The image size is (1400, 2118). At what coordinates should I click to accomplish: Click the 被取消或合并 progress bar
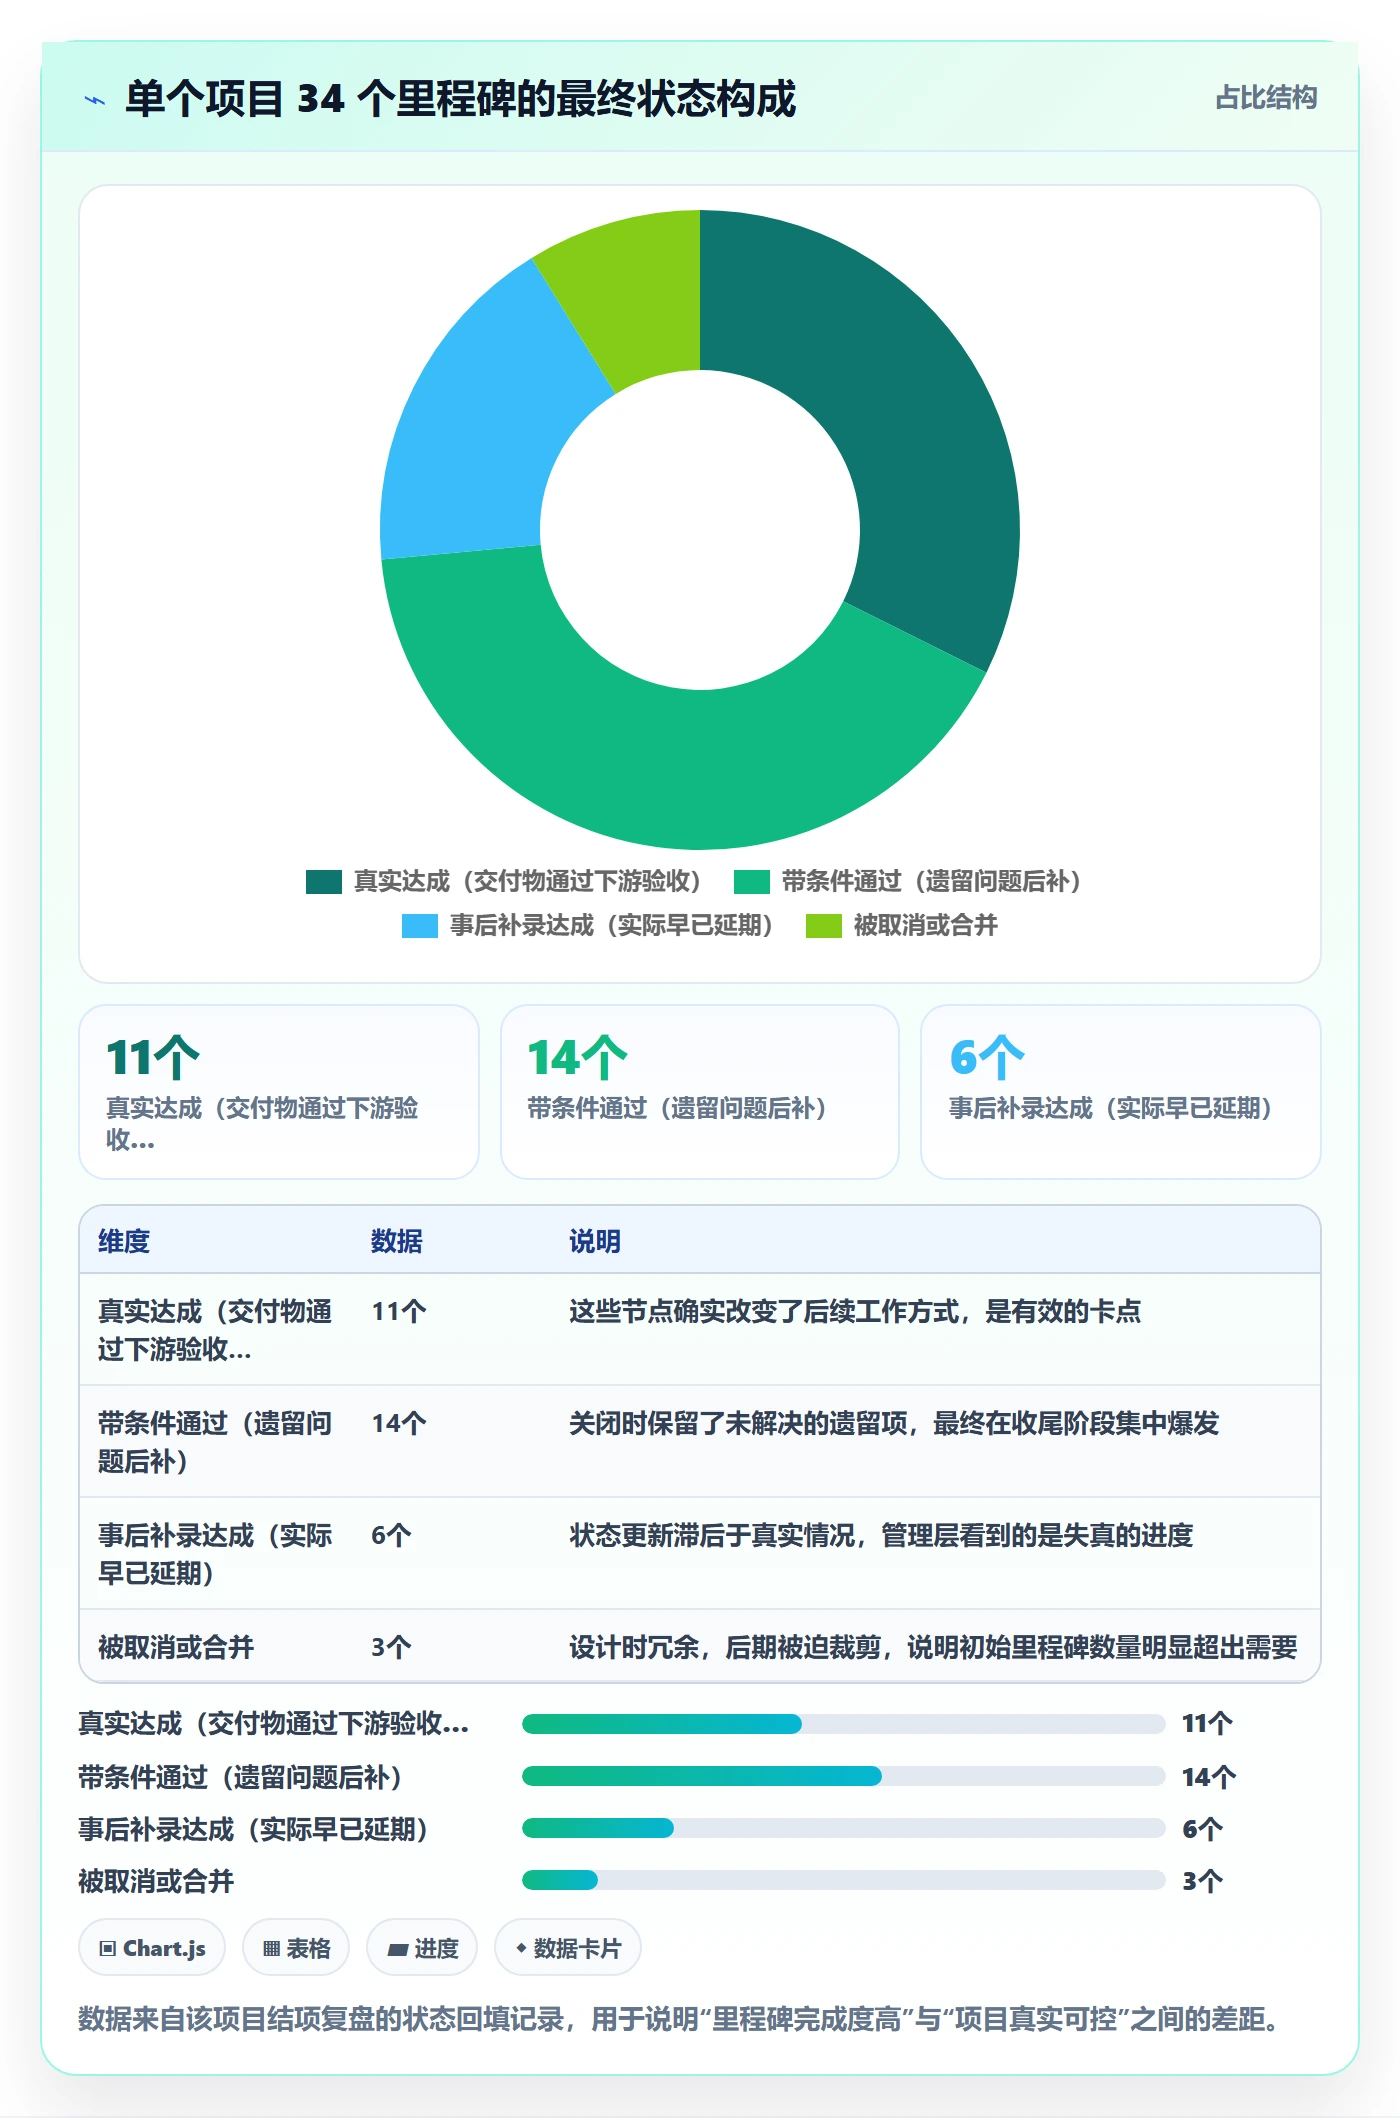pyautogui.click(x=843, y=1880)
